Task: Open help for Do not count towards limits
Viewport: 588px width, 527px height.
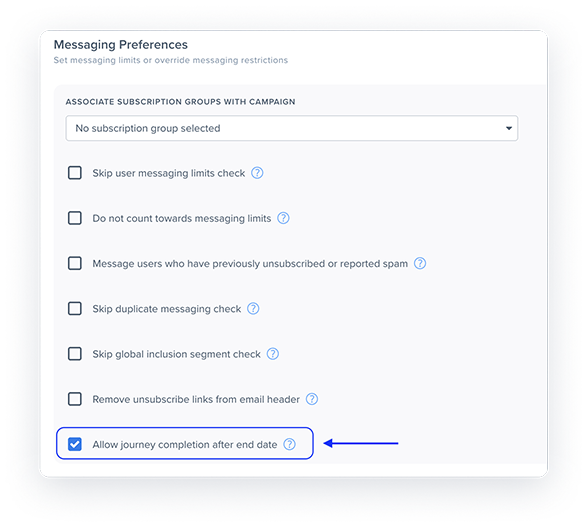Action: (283, 218)
